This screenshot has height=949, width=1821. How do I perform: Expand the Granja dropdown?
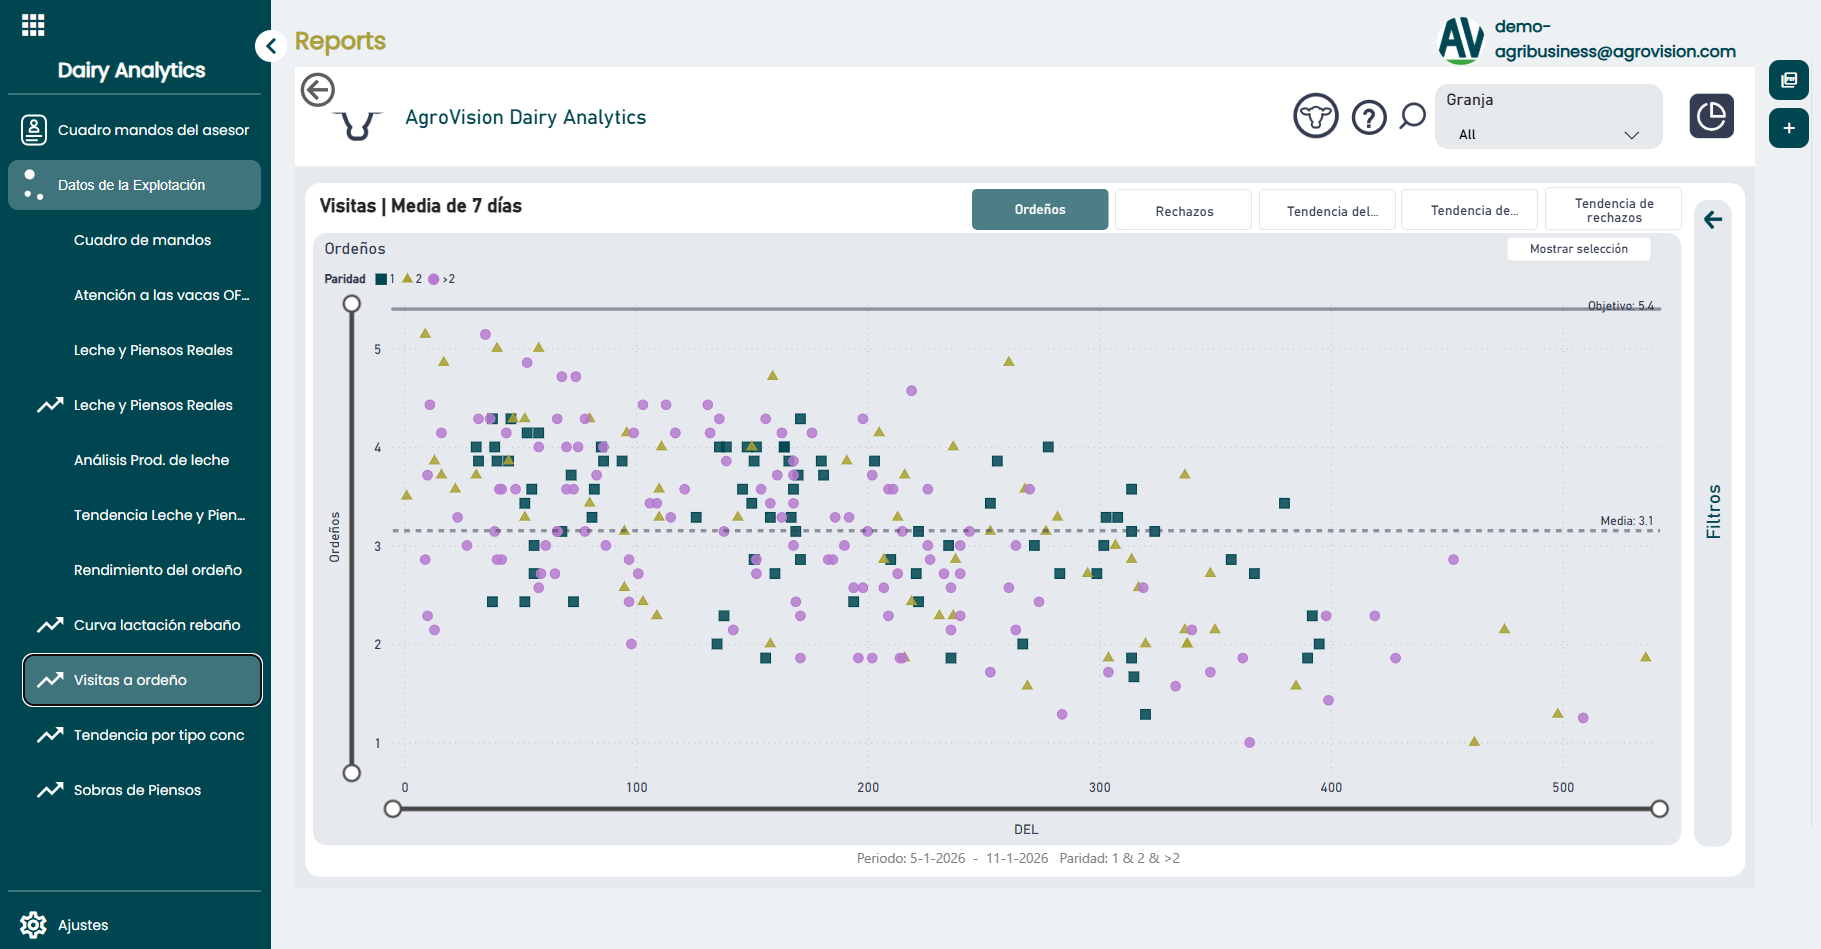tap(1548, 134)
